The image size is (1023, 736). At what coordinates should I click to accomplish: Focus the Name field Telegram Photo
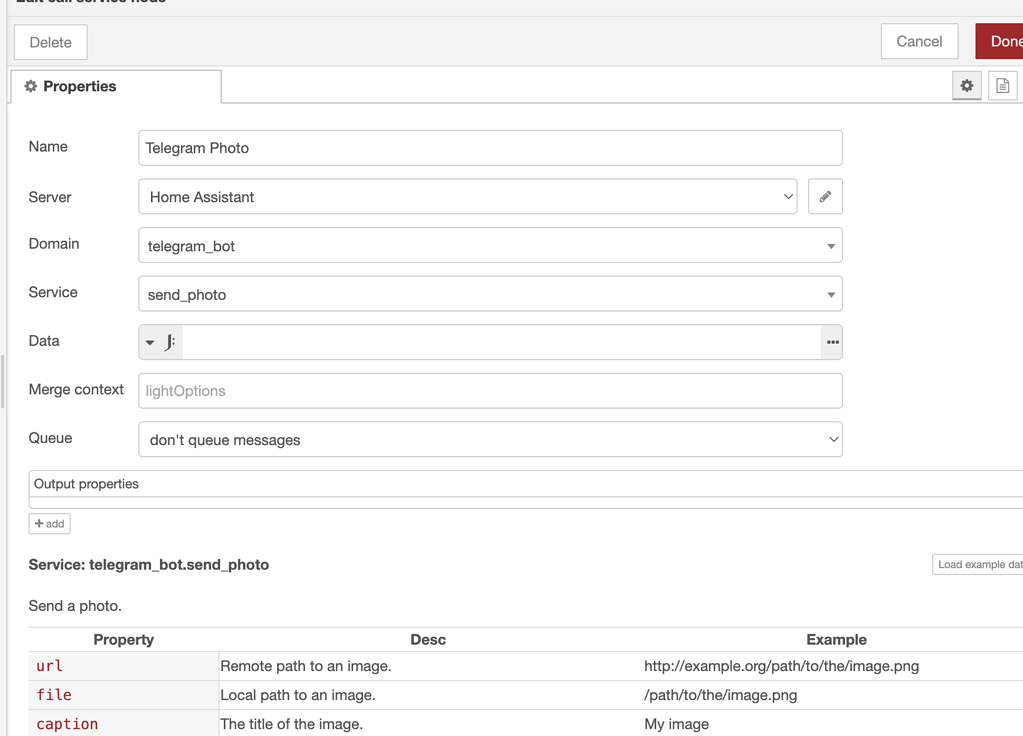490,148
